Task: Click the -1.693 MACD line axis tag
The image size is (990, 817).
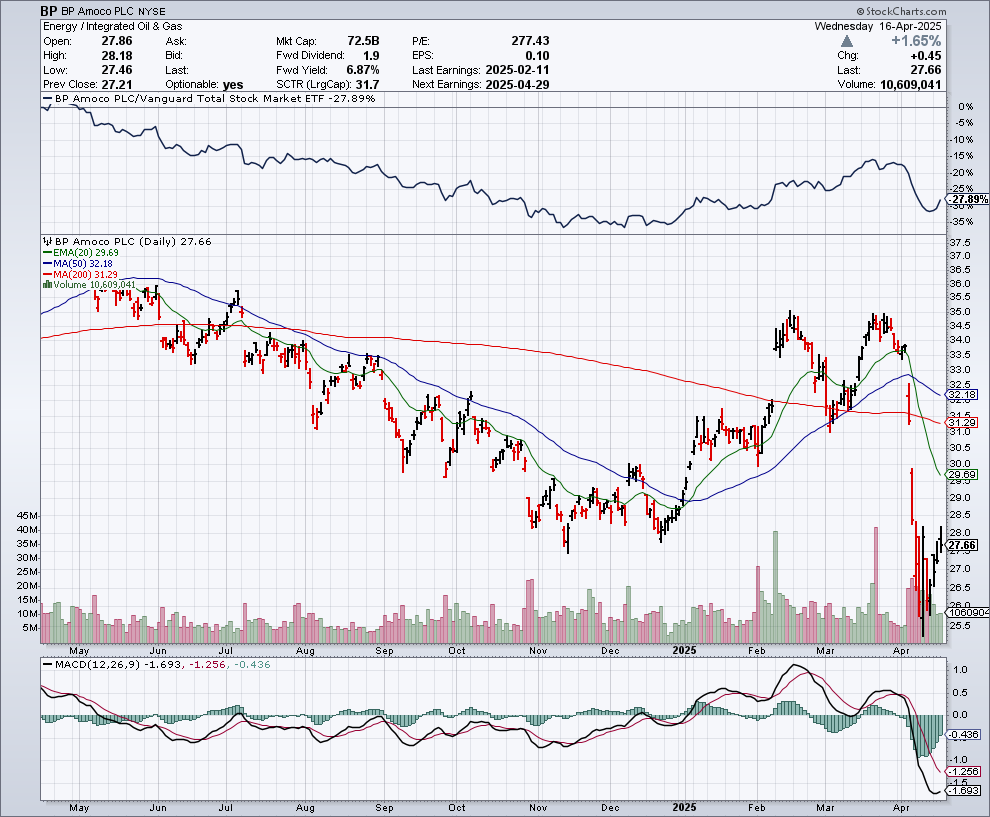Action: click(964, 790)
